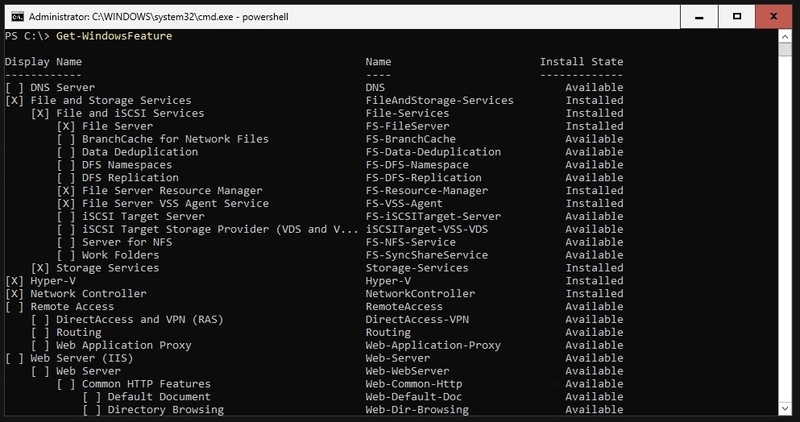Viewport: 800px width, 422px height.
Task: Maximize the Administrator cmd.exe window
Action: 737,17
